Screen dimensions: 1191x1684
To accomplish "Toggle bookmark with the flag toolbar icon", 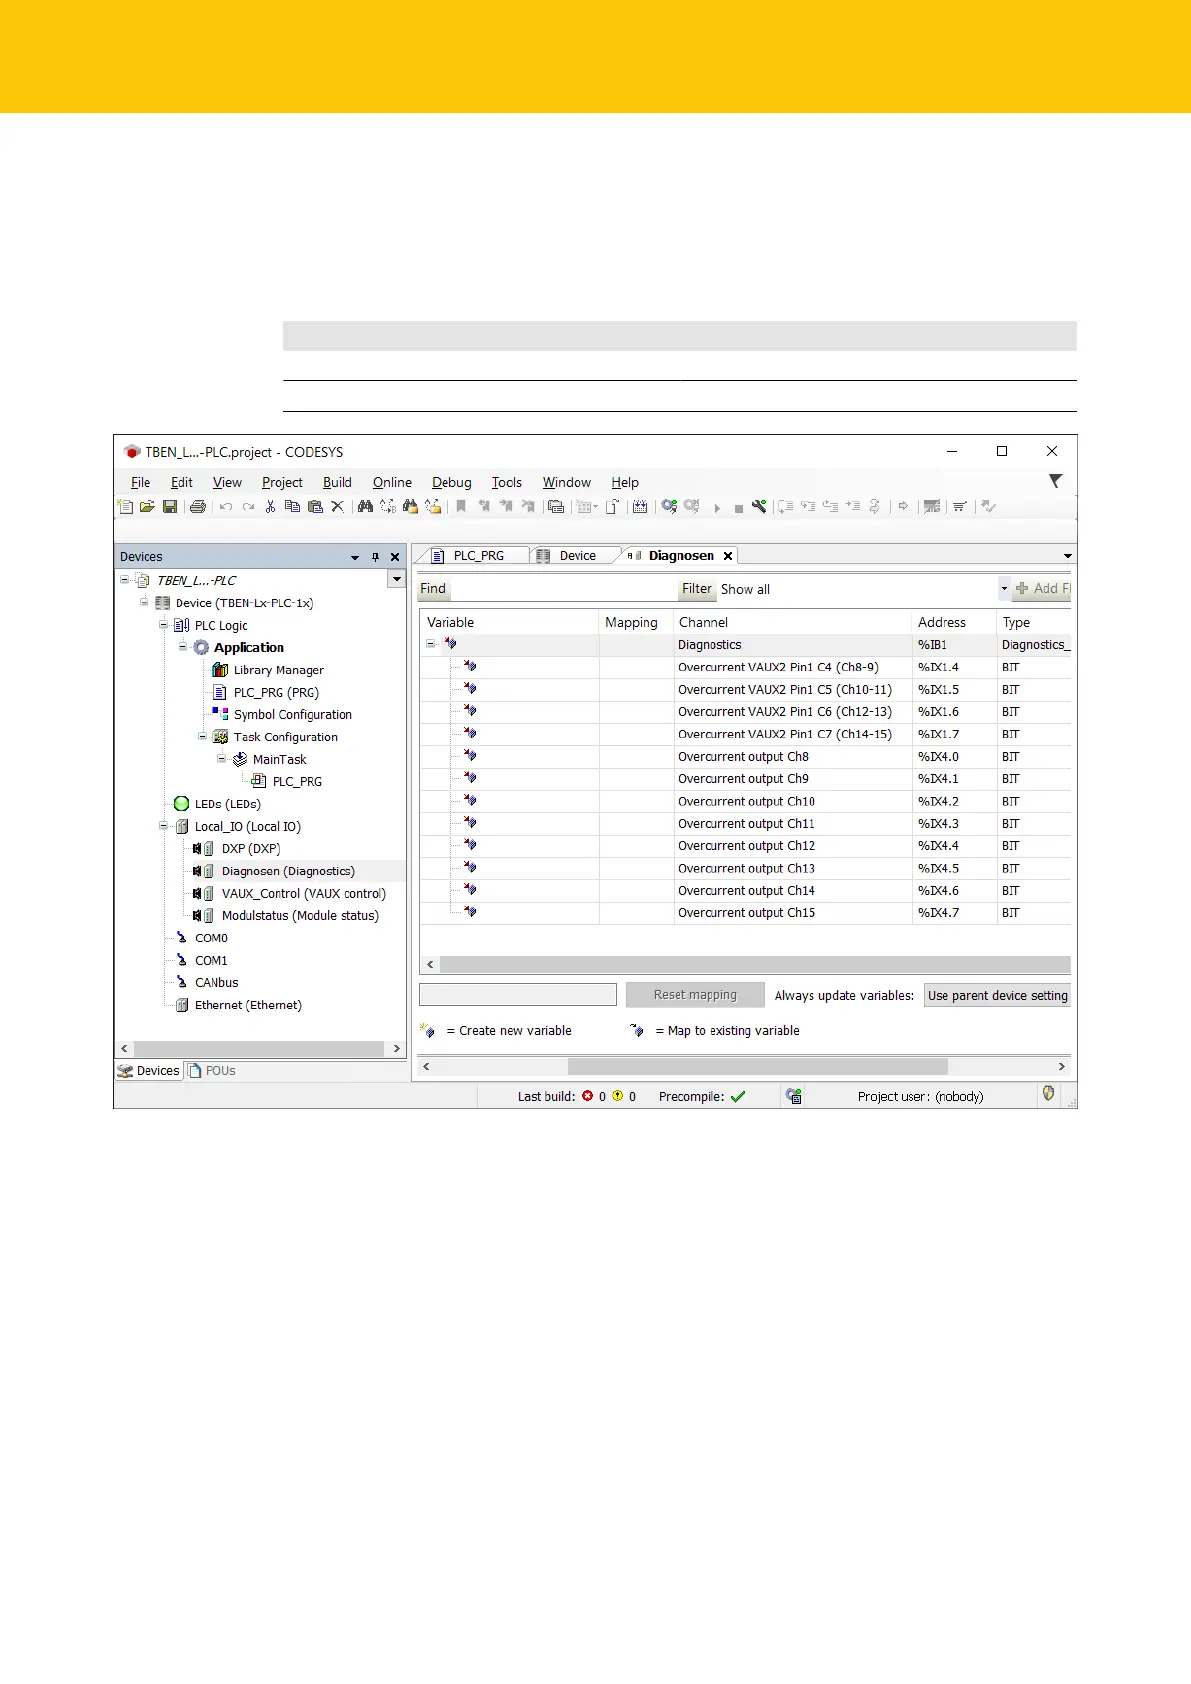I will tap(461, 507).
